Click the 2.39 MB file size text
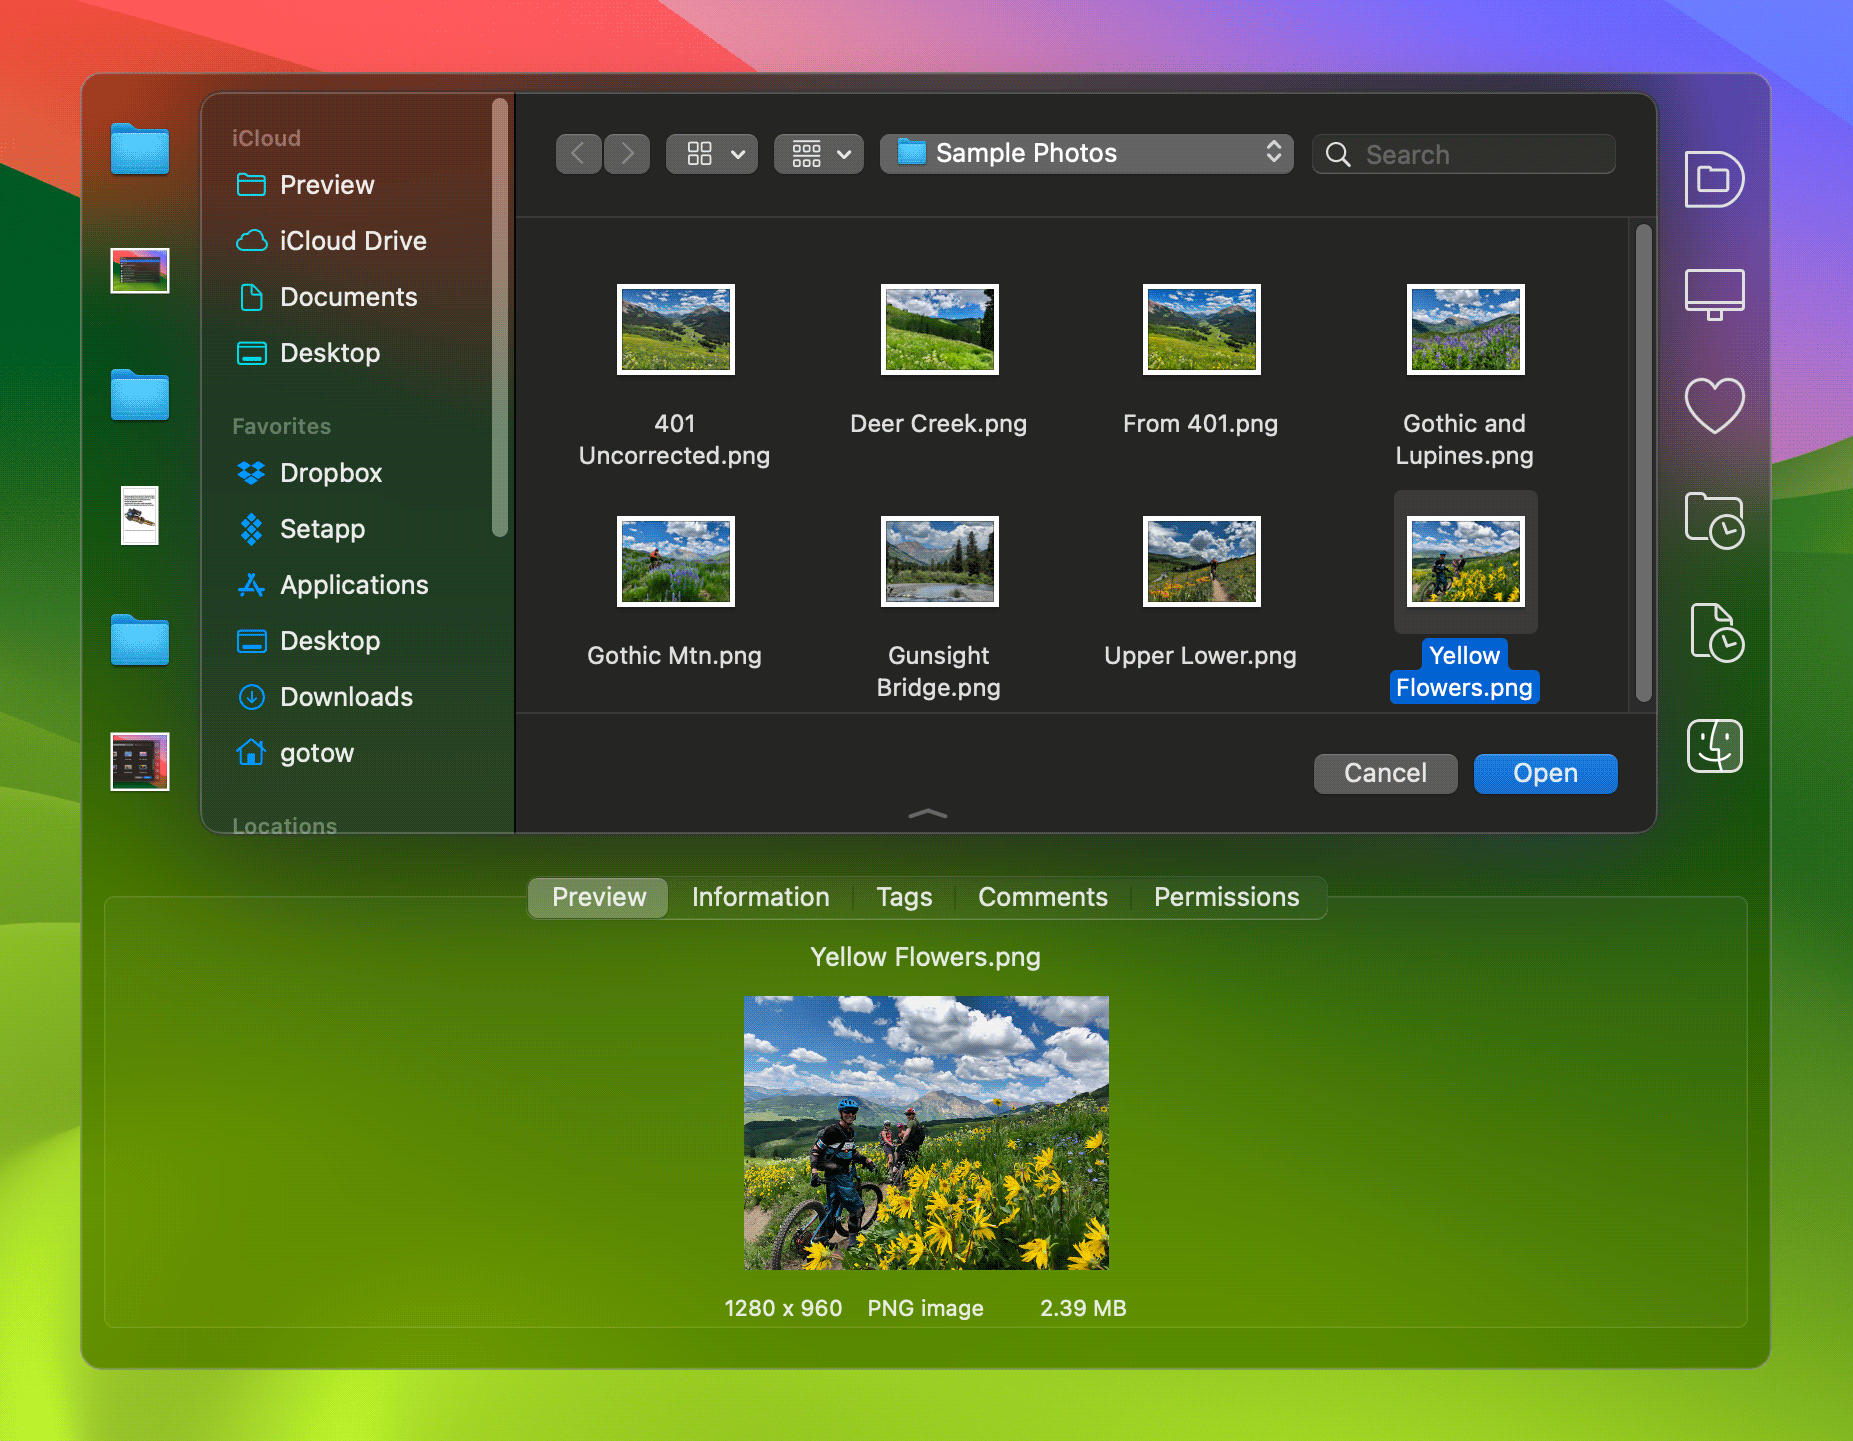Screen dimensions: 1853x1441 1083,1308
